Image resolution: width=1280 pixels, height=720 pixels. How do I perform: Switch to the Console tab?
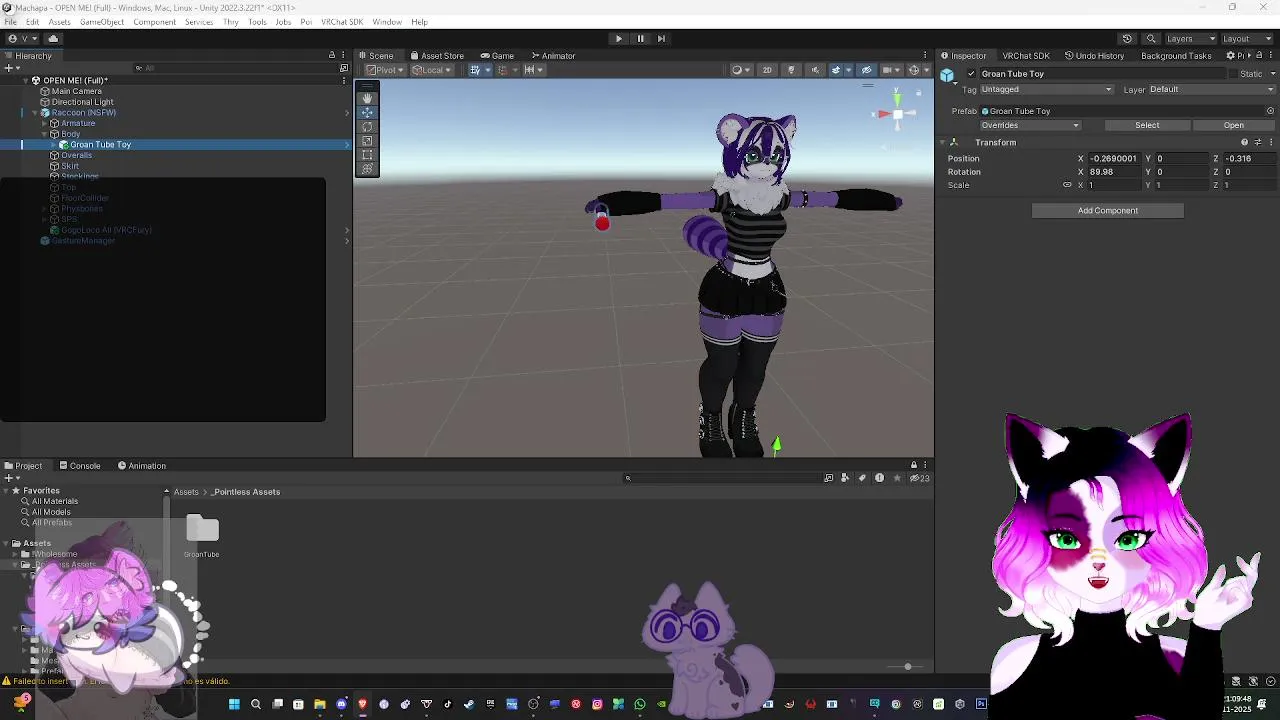point(79,466)
